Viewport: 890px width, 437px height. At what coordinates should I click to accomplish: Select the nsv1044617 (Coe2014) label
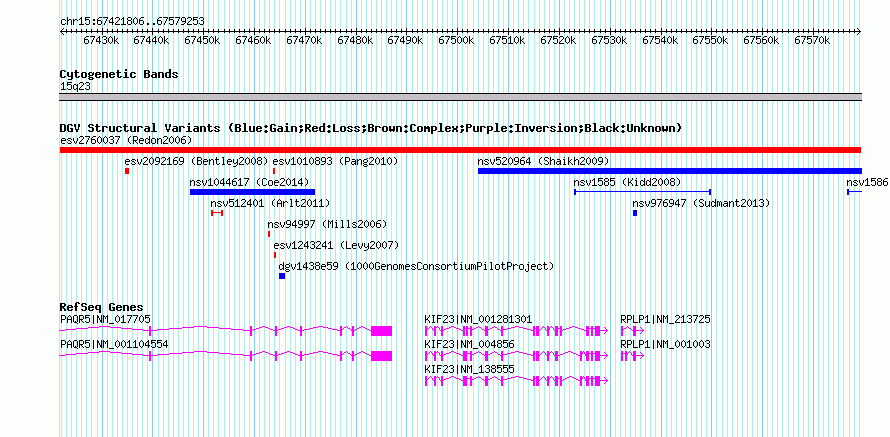[x=249, y=182]
